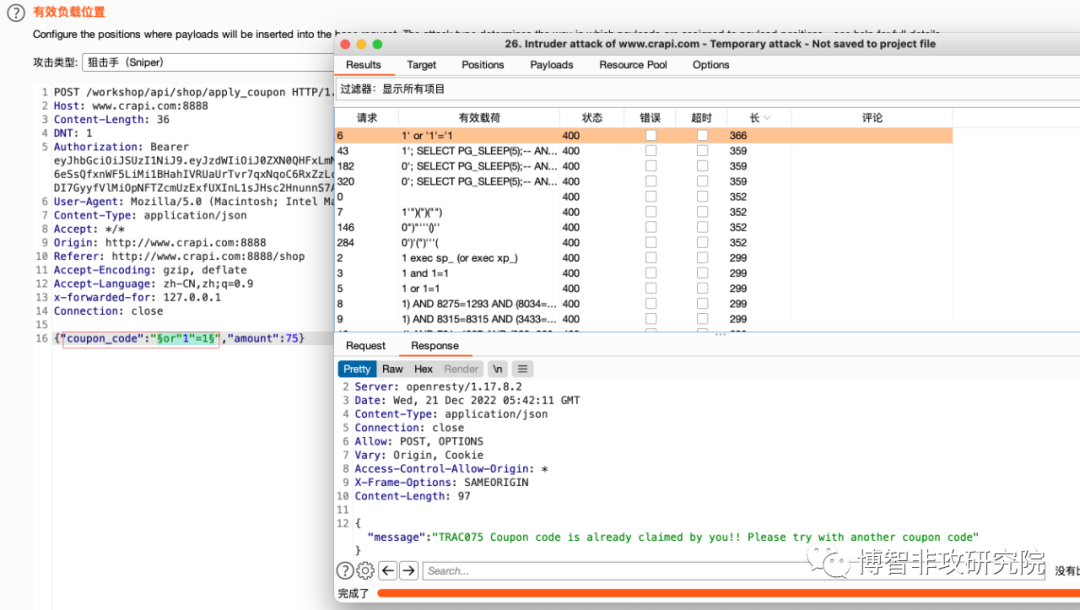Open help for payload positions section

click(15, 12)
